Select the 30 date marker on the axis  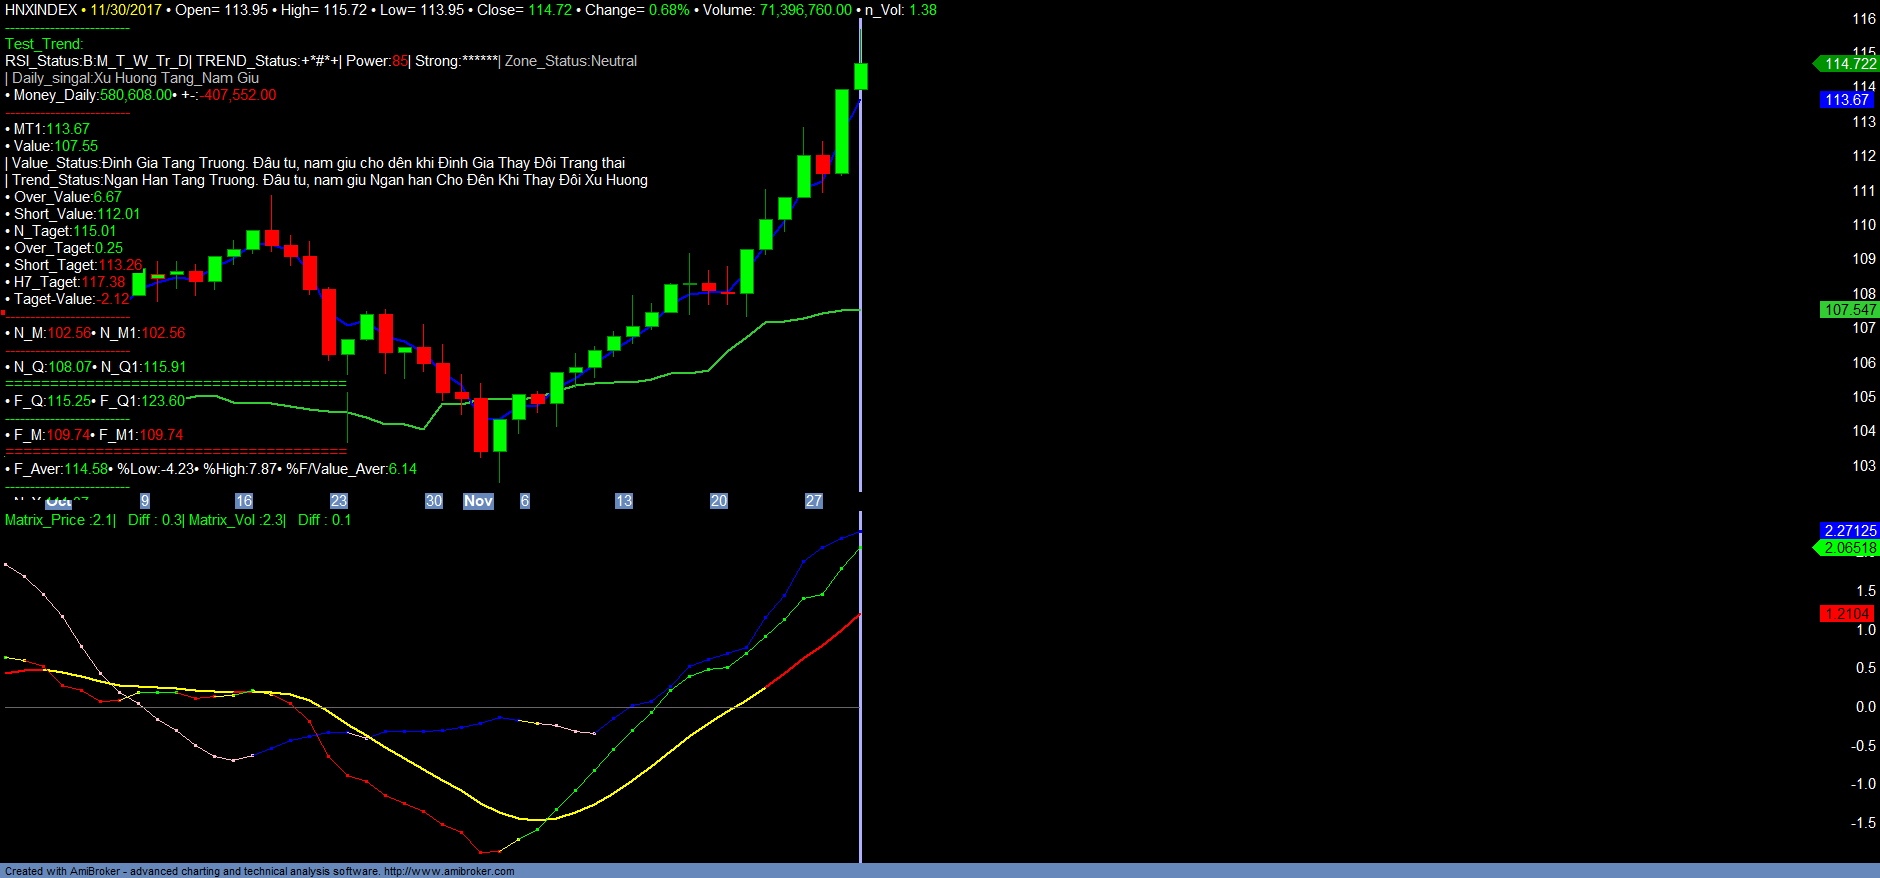click(x=434, y=501)
